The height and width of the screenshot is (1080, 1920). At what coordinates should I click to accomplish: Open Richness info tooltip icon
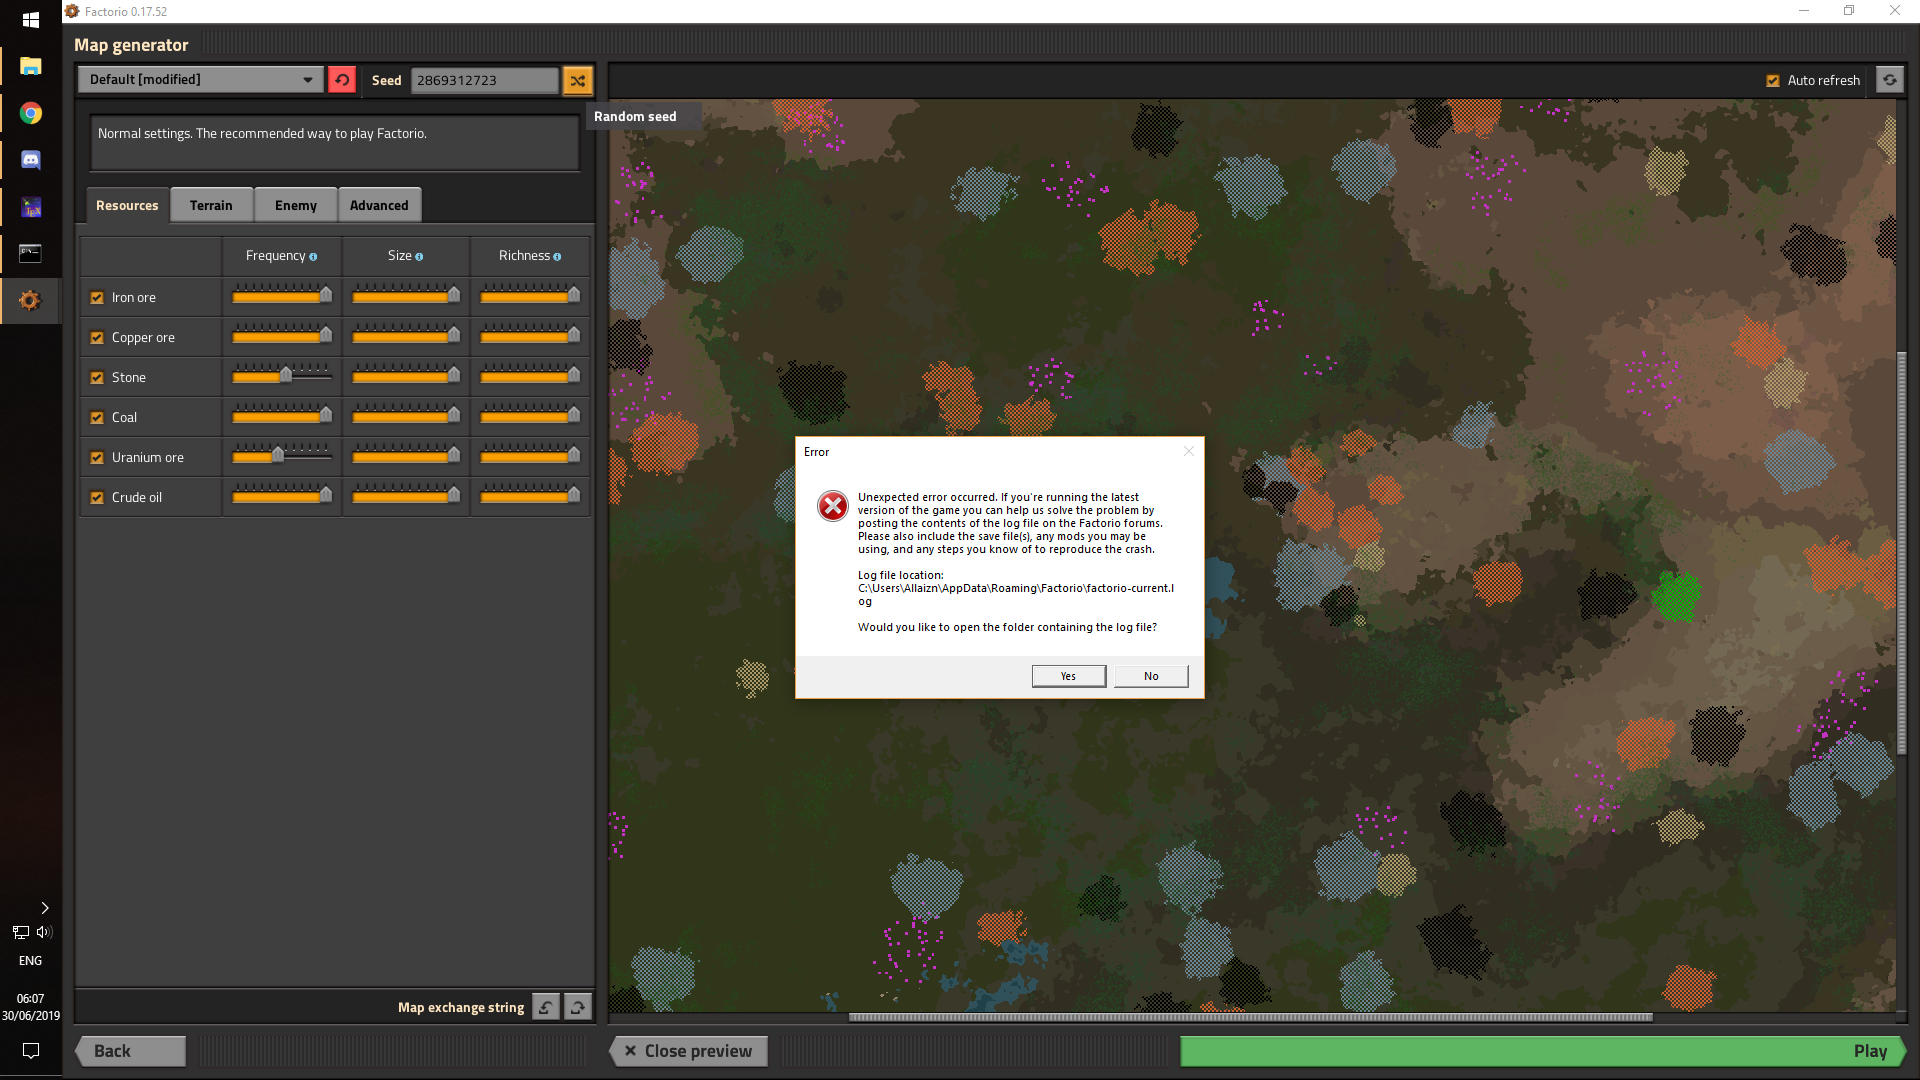click(x=557, y=257)
